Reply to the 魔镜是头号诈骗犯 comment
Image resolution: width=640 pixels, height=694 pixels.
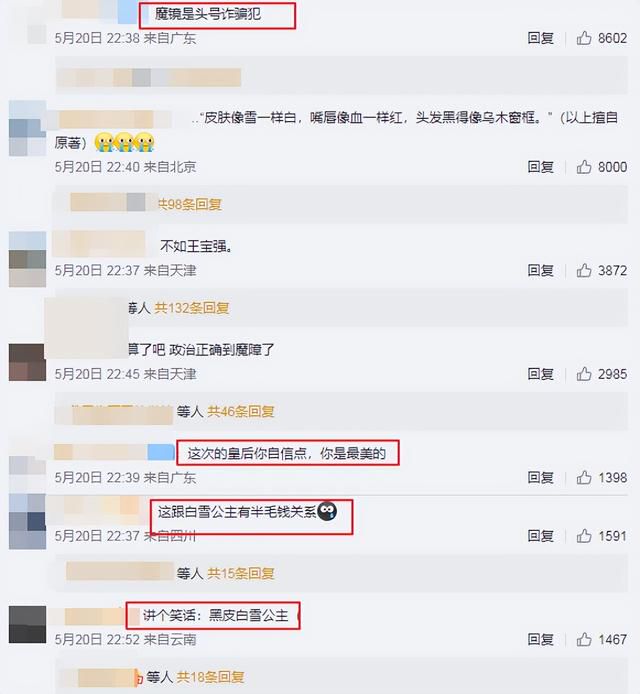click(x=540, y=38)
